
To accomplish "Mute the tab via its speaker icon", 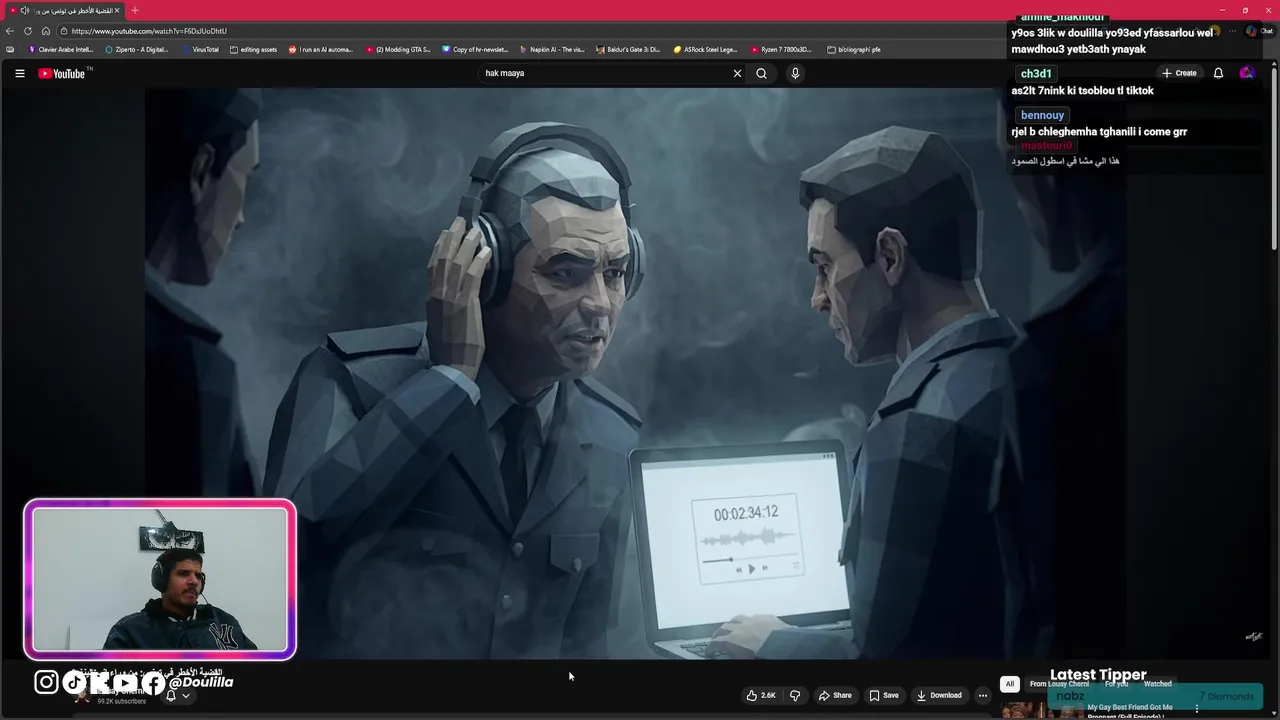I will (x=25, y=10).
